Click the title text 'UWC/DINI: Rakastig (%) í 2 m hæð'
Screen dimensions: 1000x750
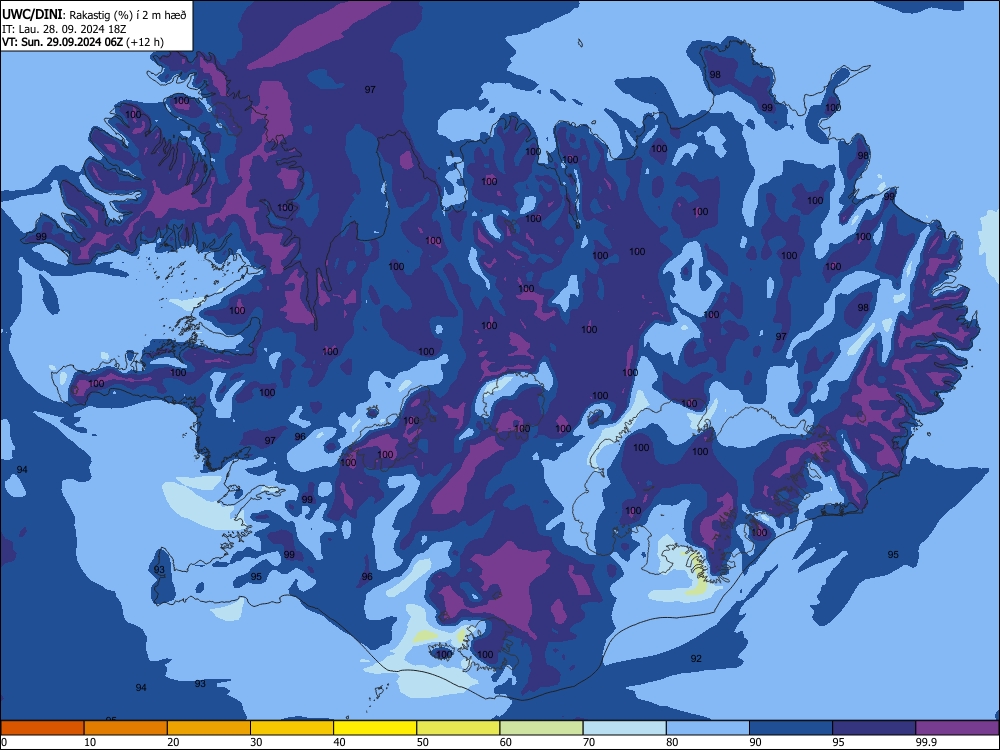94,15
